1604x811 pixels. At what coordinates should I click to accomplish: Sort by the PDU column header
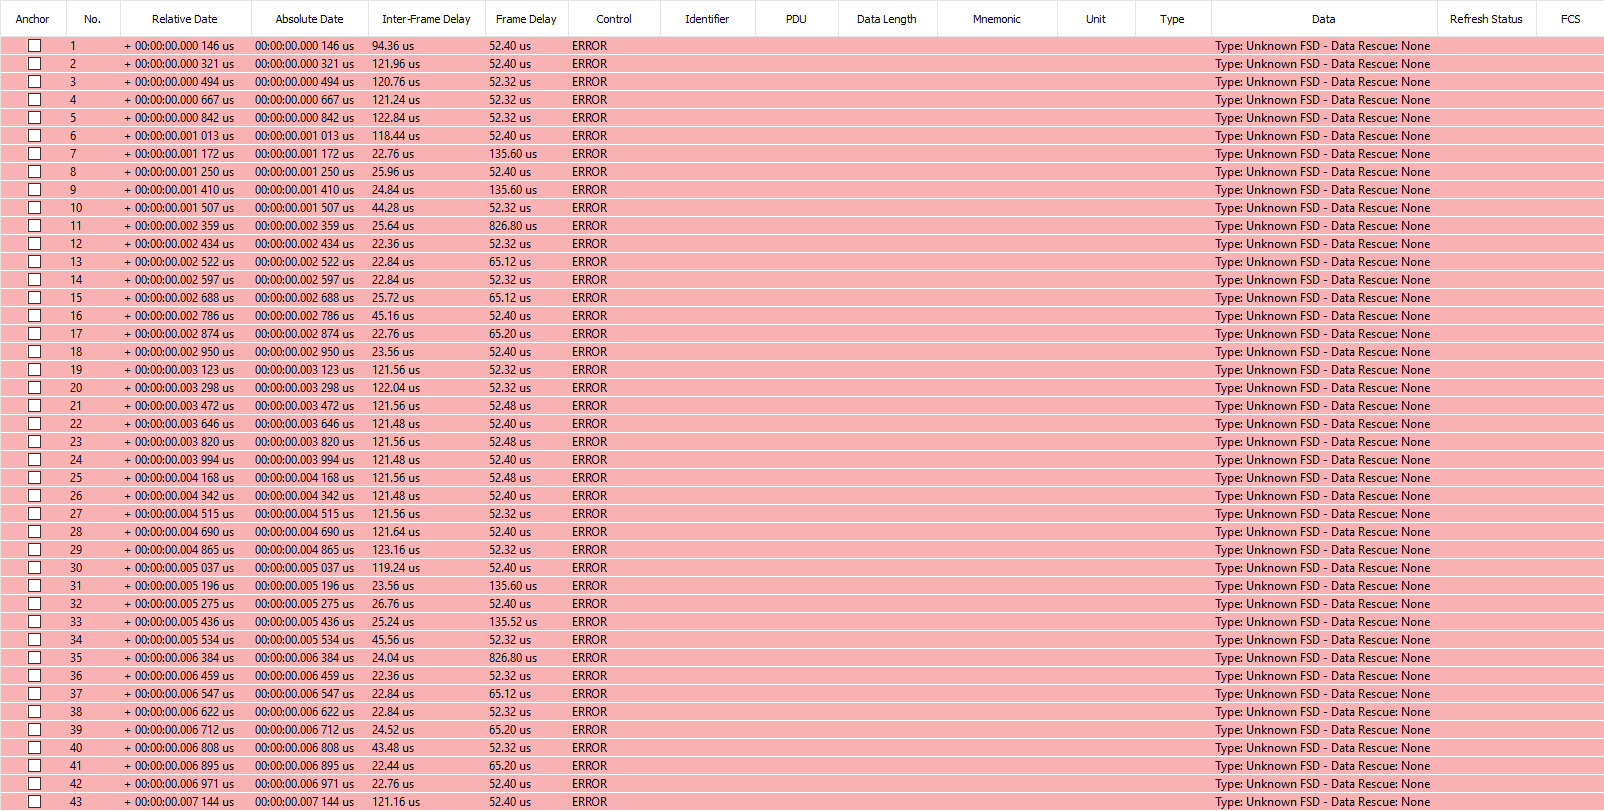pyautogui.click(x=796, y=19)
